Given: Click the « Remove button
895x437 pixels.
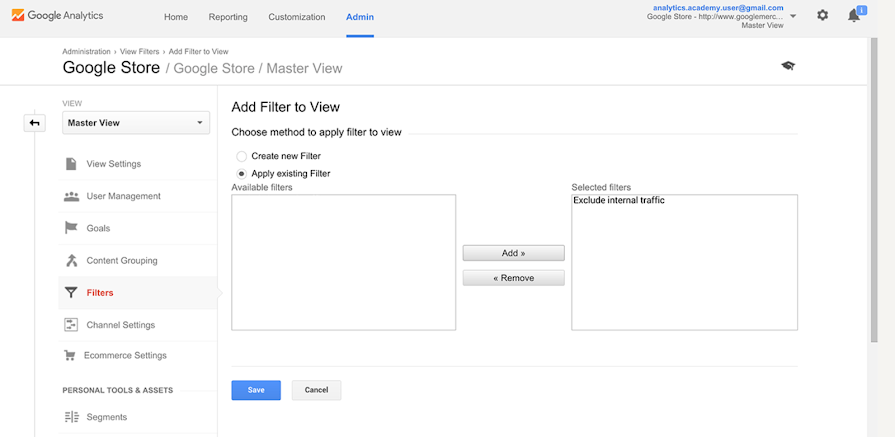Looking at the screenshot, I should 513,278.
